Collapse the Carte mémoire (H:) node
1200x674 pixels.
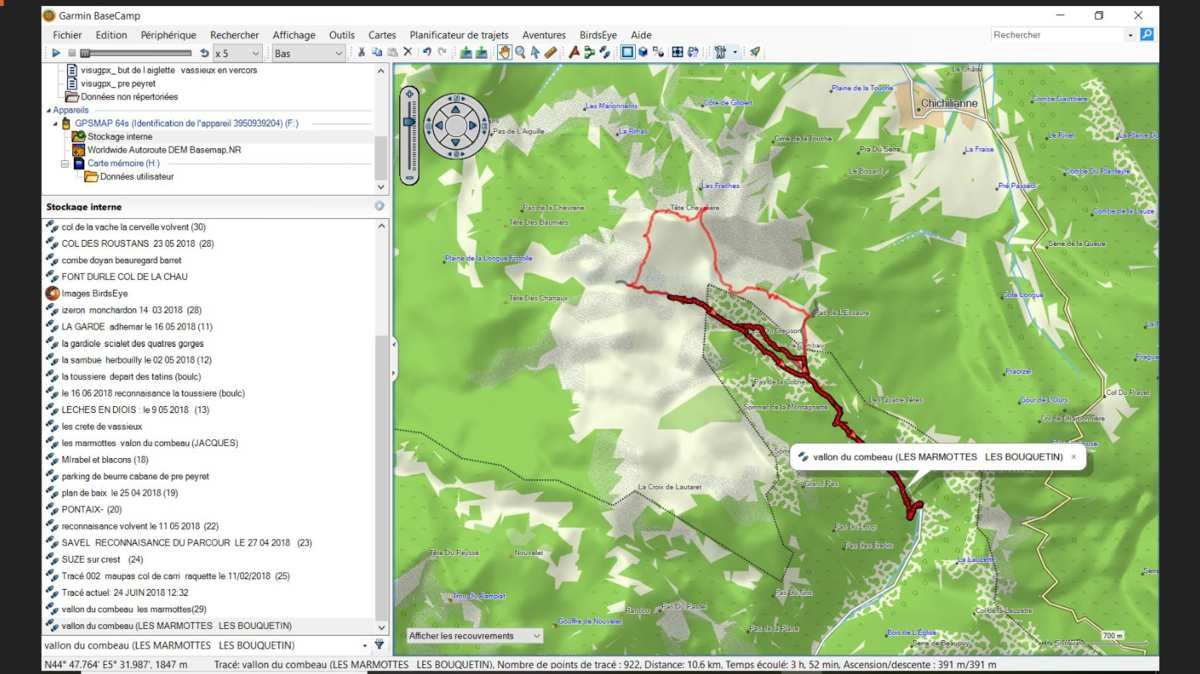(x=65, y=163)
